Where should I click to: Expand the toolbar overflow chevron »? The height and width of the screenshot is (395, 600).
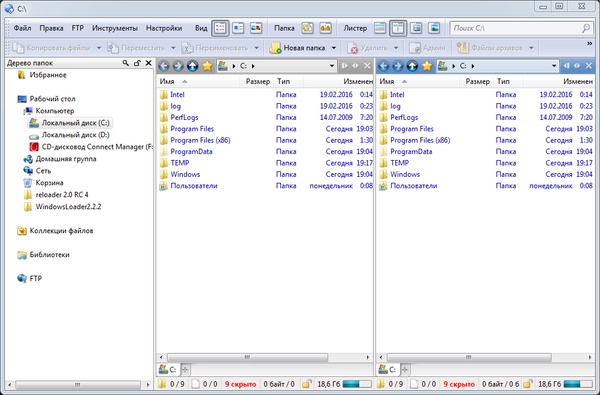tap(589, 44)
